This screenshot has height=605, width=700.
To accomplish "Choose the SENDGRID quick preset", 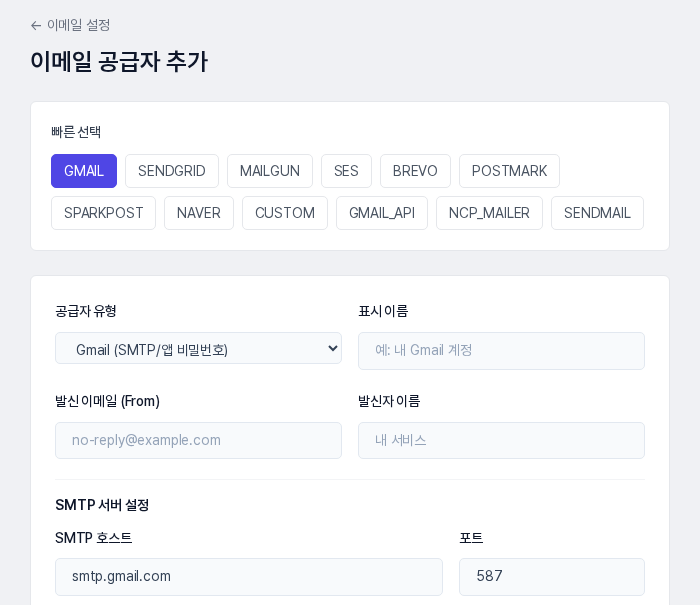I will pyautogui.click(x=172, y=171).
